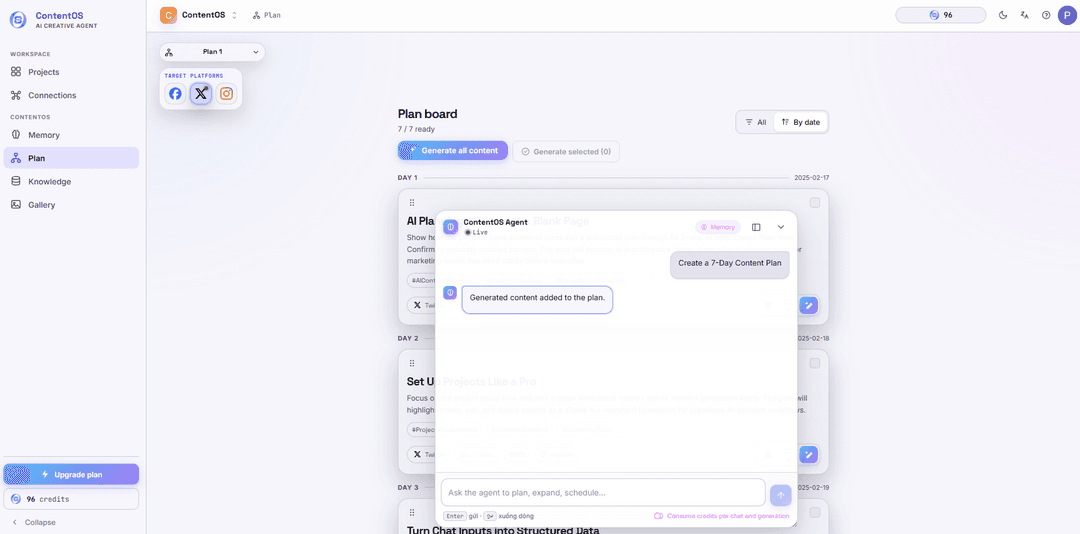
Task: Click the ContentOS logo icon in sidebar
Action: click(18, 19)
